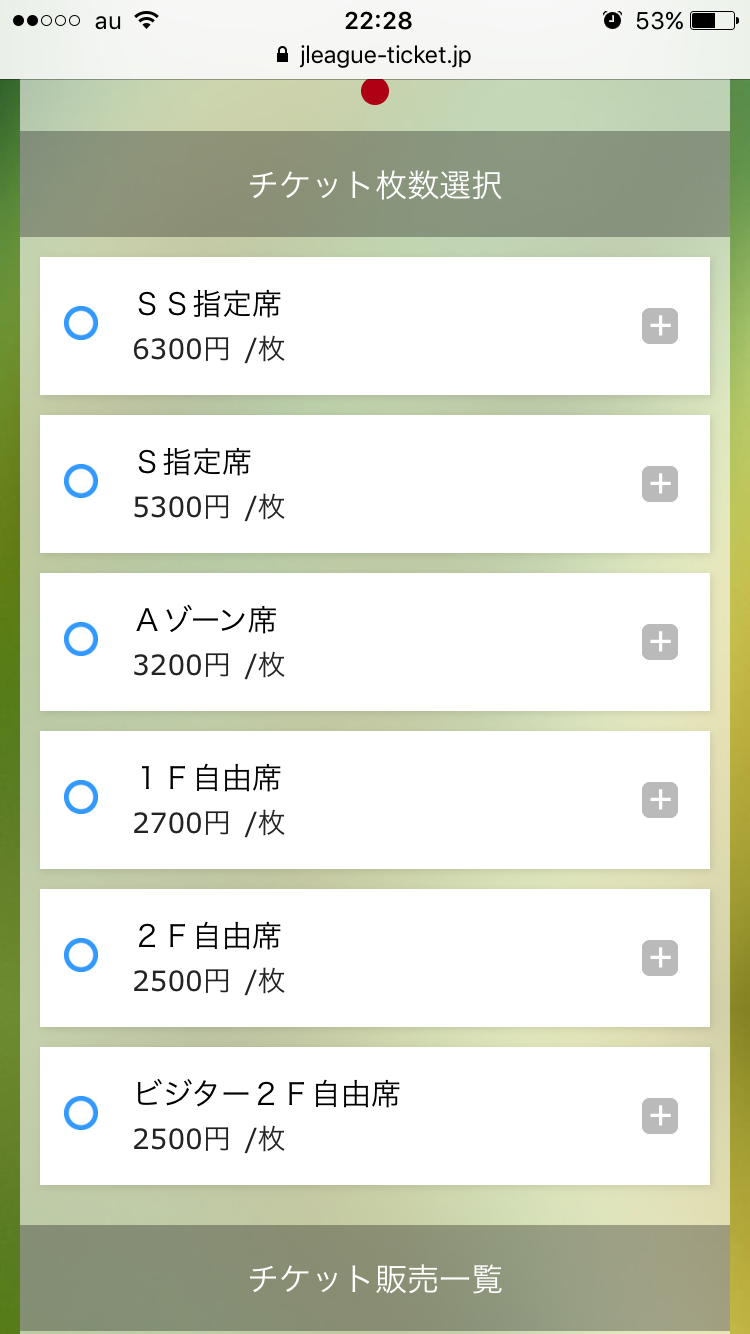Tap the plus icon for ２Ｆ自由席
This screenshot has width=750, height=1334.
660,958
